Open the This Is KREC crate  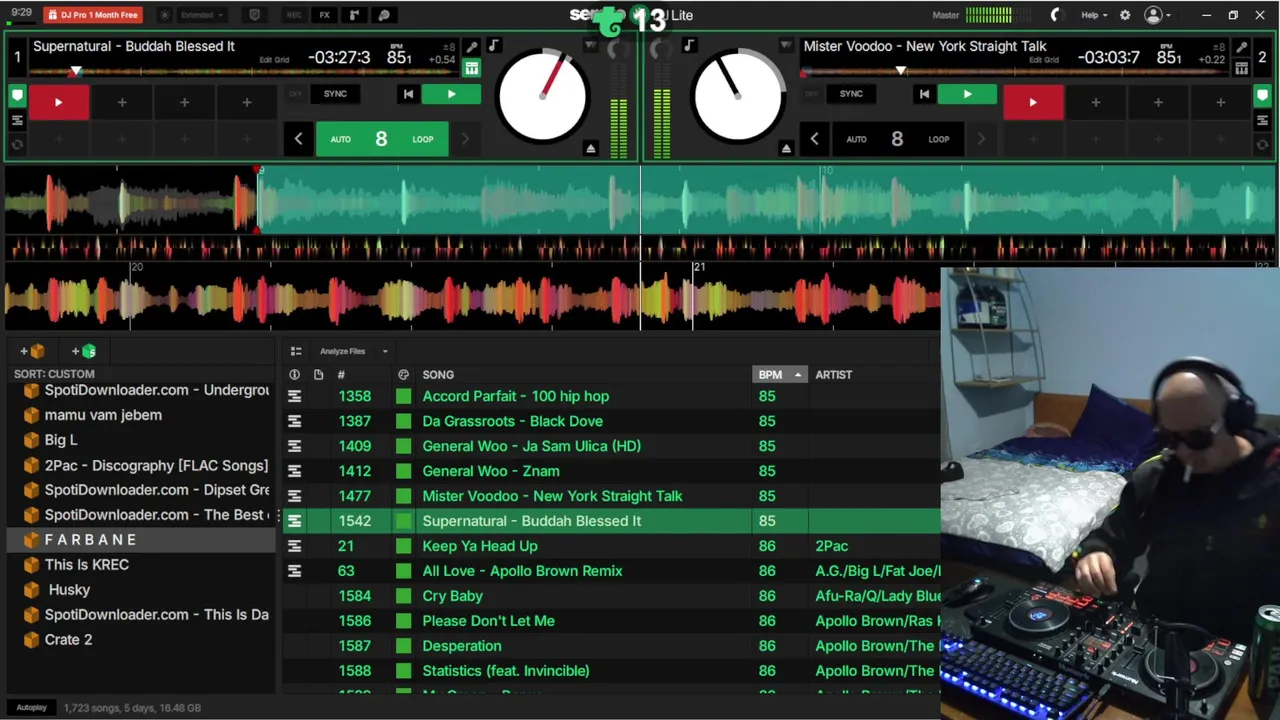tap(86, 565)
